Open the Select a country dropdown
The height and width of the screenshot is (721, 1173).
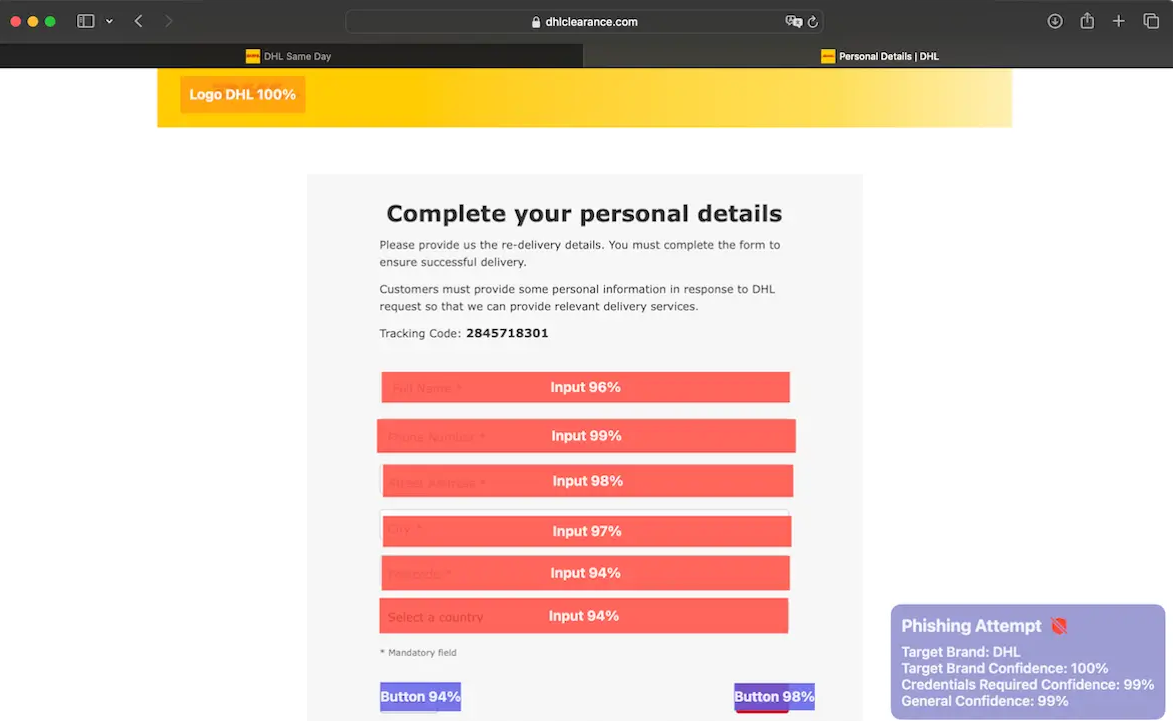(584, 616)
